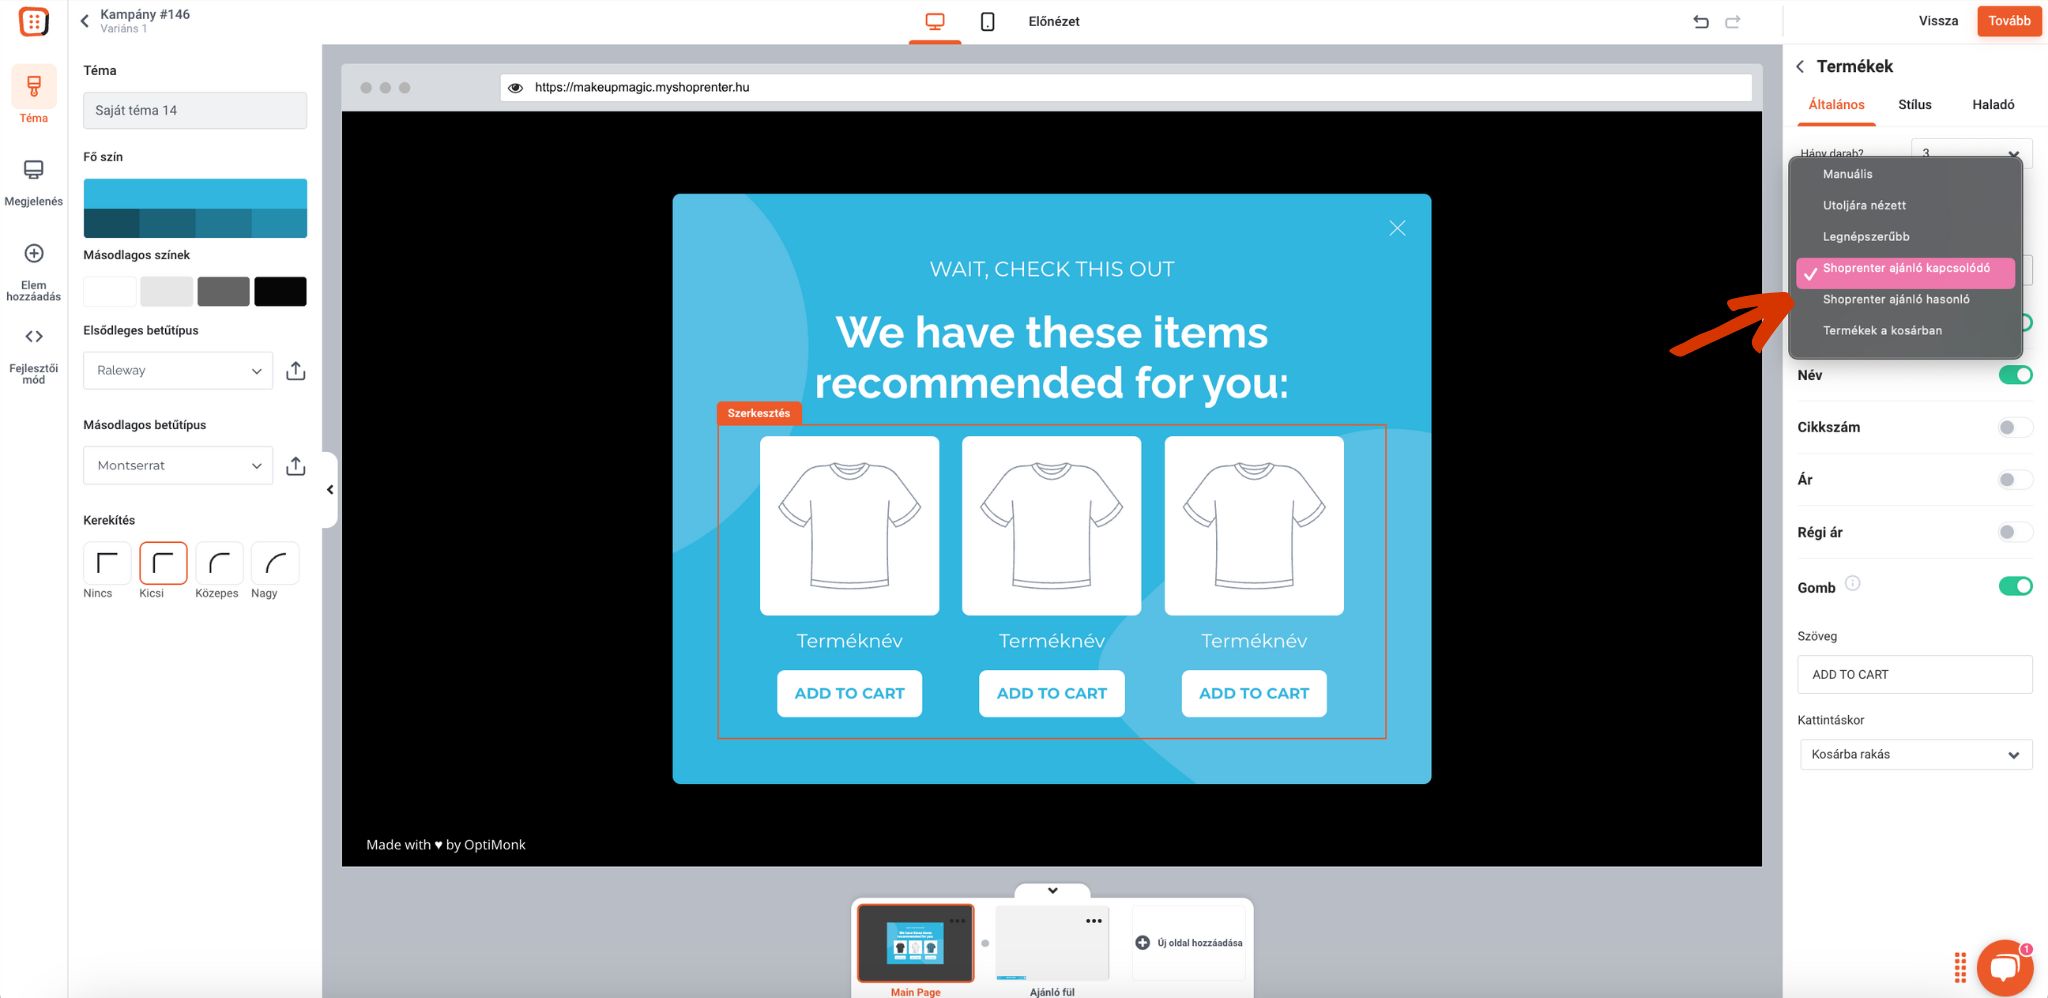Screen dimensions: 2048x998
Task: Enable the Régi ár switch
Action: 2015,533
